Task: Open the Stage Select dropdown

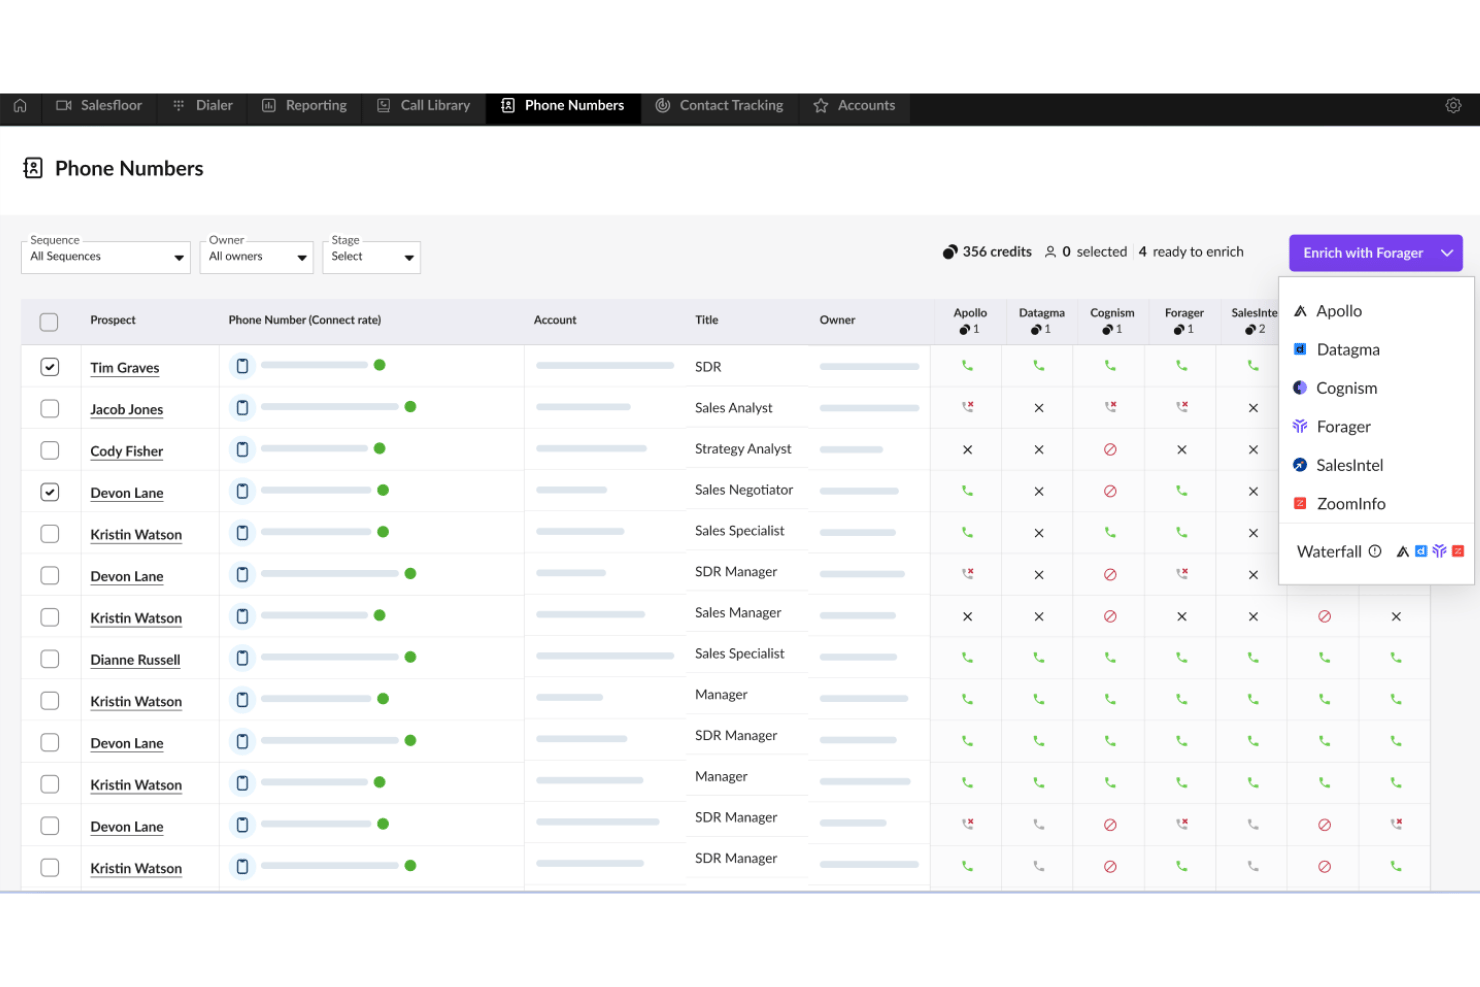Action: click(371, 257)
